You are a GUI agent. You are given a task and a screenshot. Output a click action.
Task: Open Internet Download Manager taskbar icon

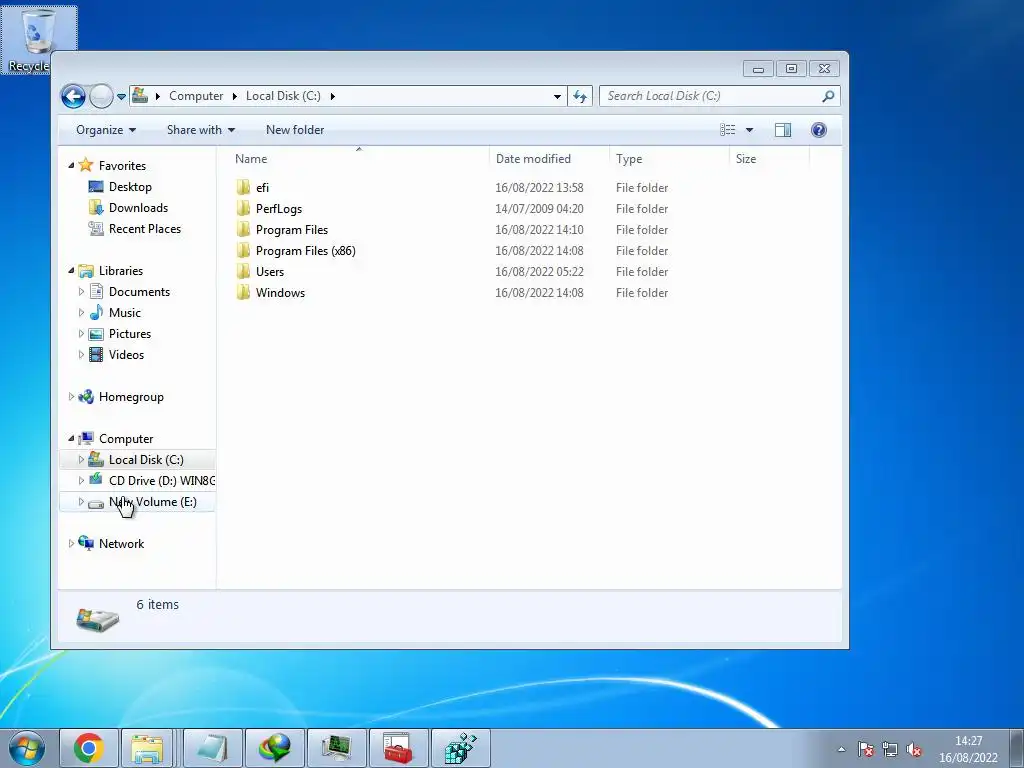click(274, 748)
